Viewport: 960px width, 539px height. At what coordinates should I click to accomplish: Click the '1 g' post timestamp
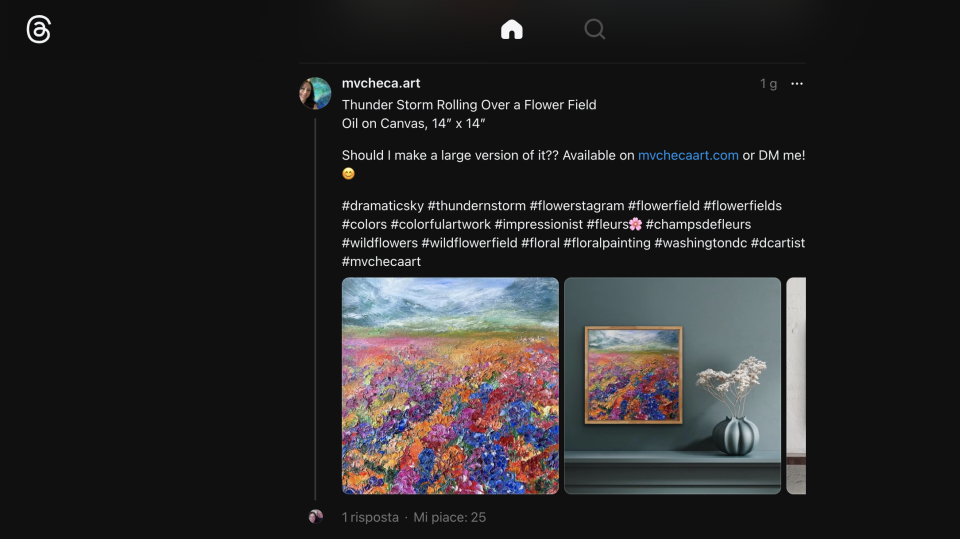[x=768, y=84]
